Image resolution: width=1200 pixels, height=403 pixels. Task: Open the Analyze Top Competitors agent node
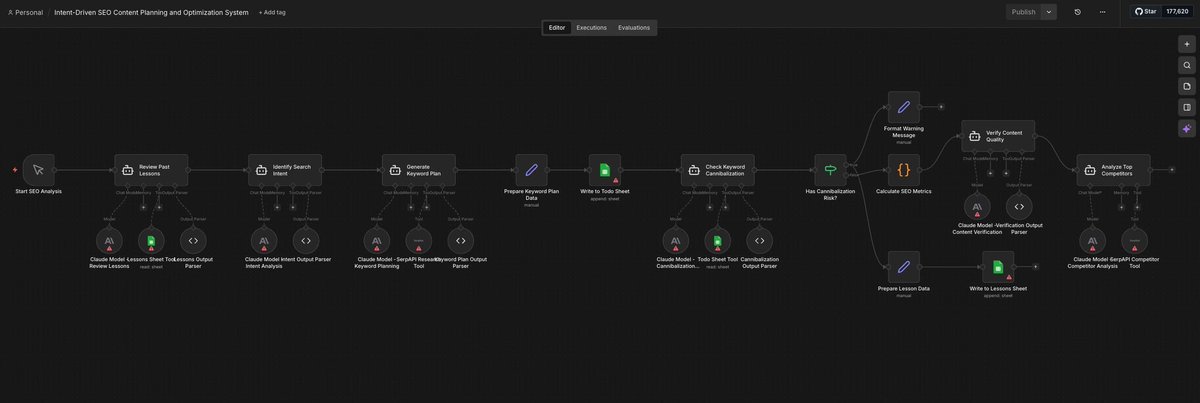[1113, 170]
